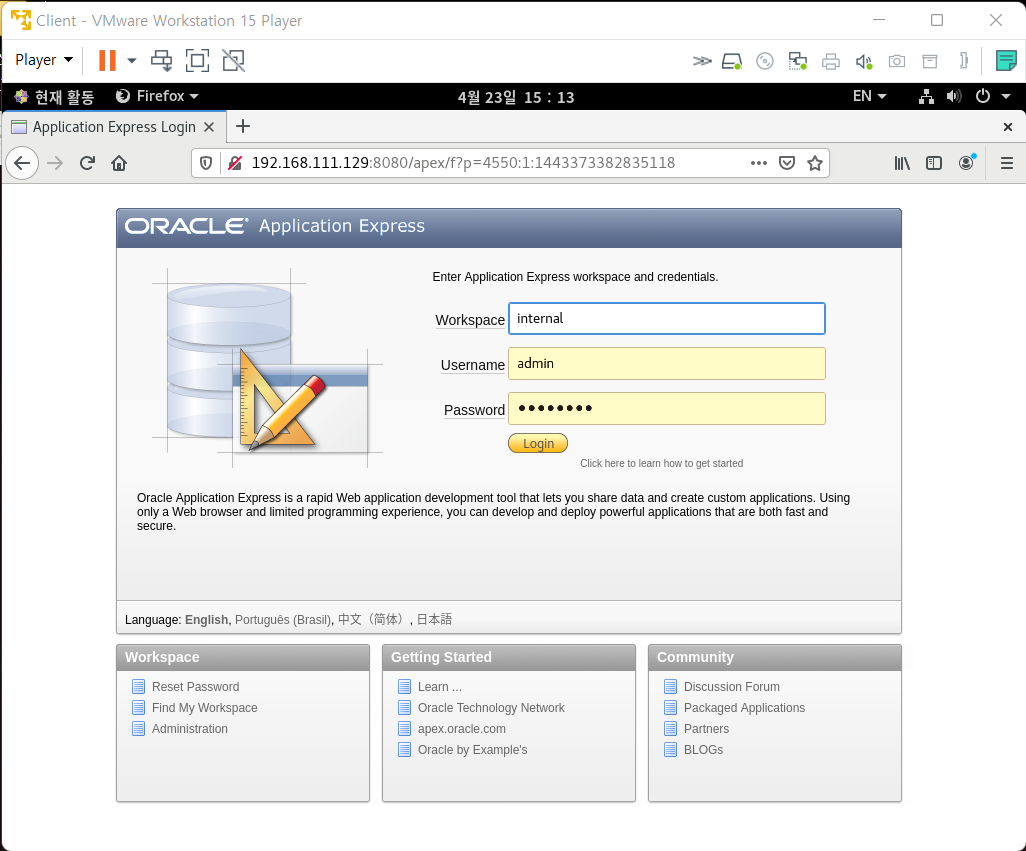Open the power system menu icon
Image resolution: width=1026 pixels, height=851 pixels.
click(983, 96)
